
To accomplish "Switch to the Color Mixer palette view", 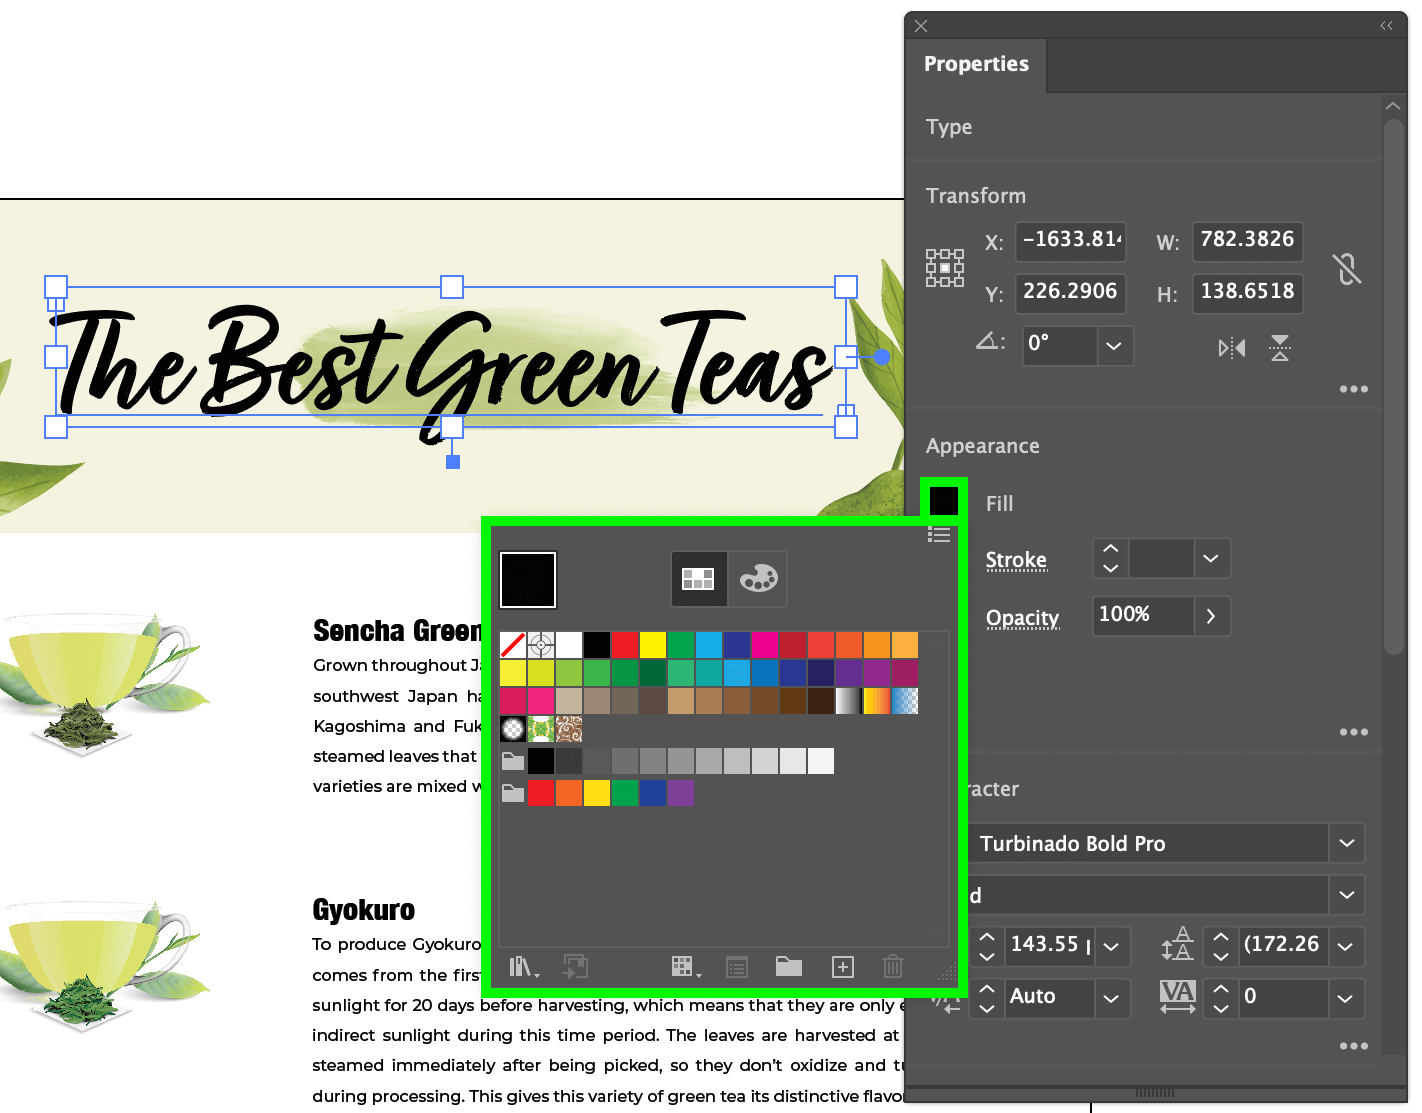I will point(757,578).
